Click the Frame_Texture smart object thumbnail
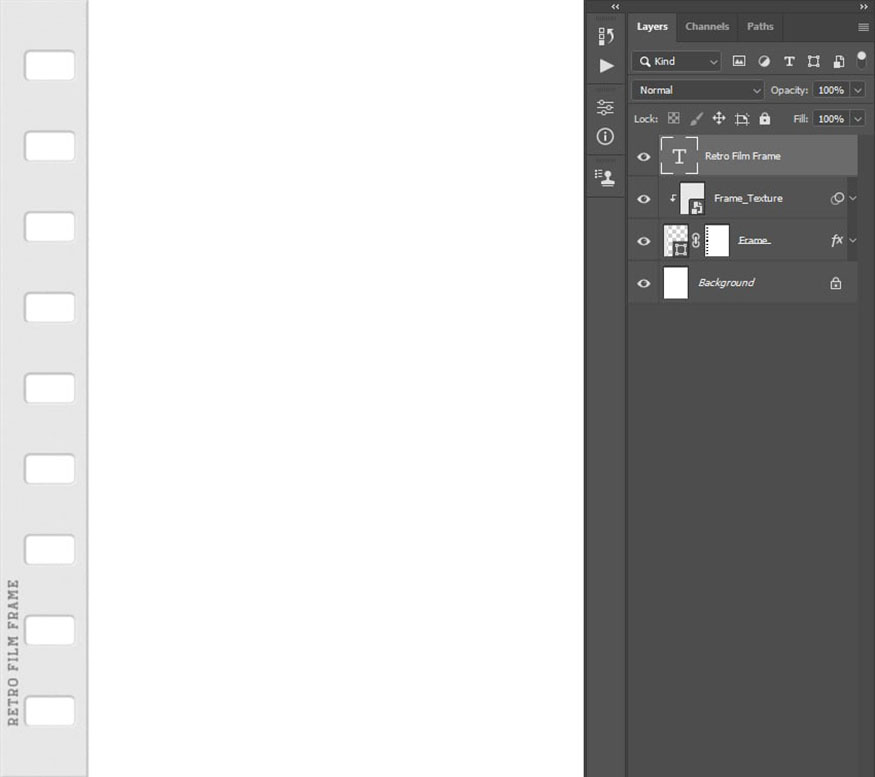 692,198
